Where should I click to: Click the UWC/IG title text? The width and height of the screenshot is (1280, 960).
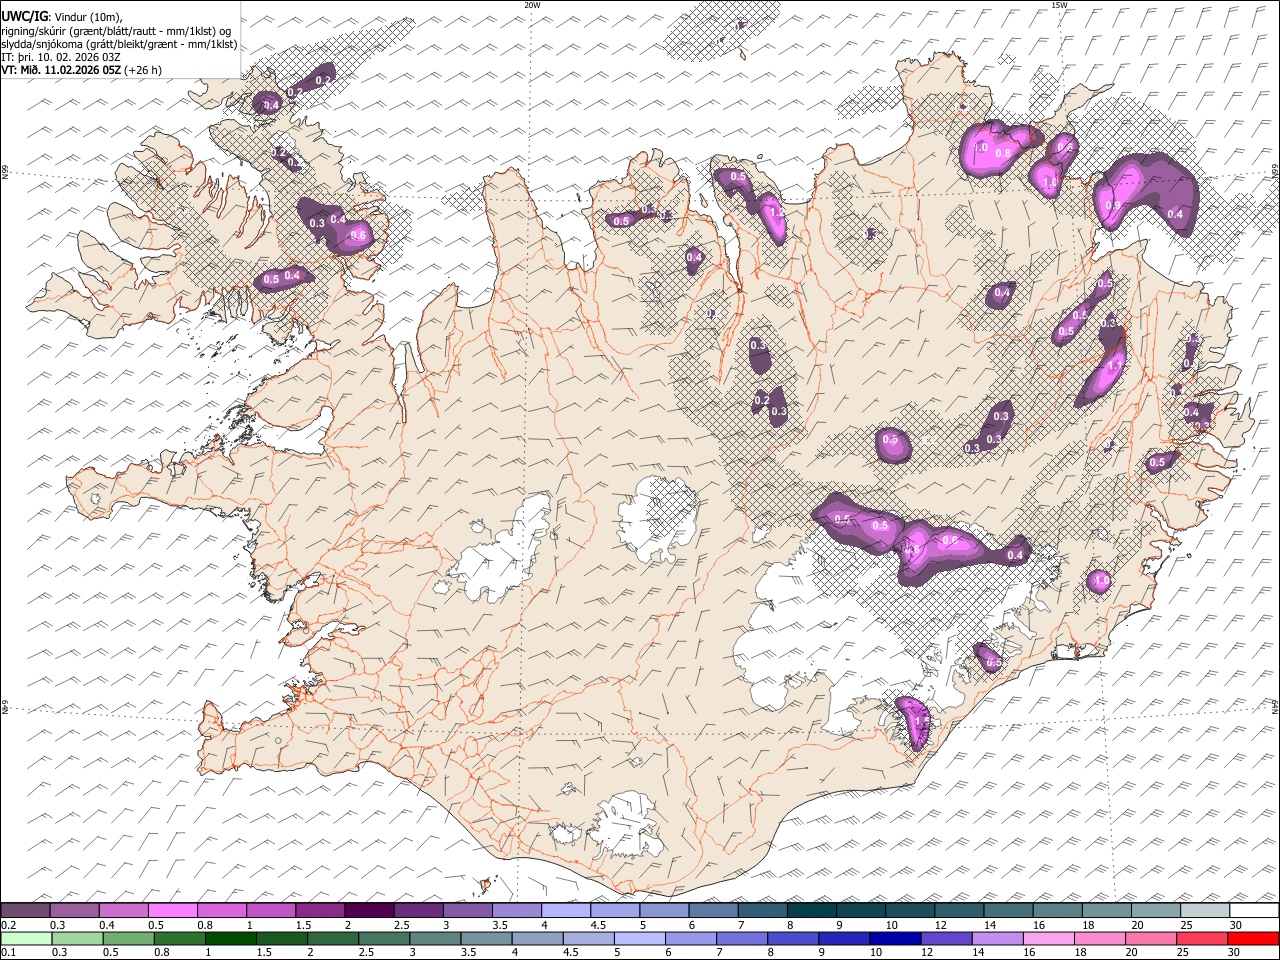pyautogui.click(x=24, y=17)
